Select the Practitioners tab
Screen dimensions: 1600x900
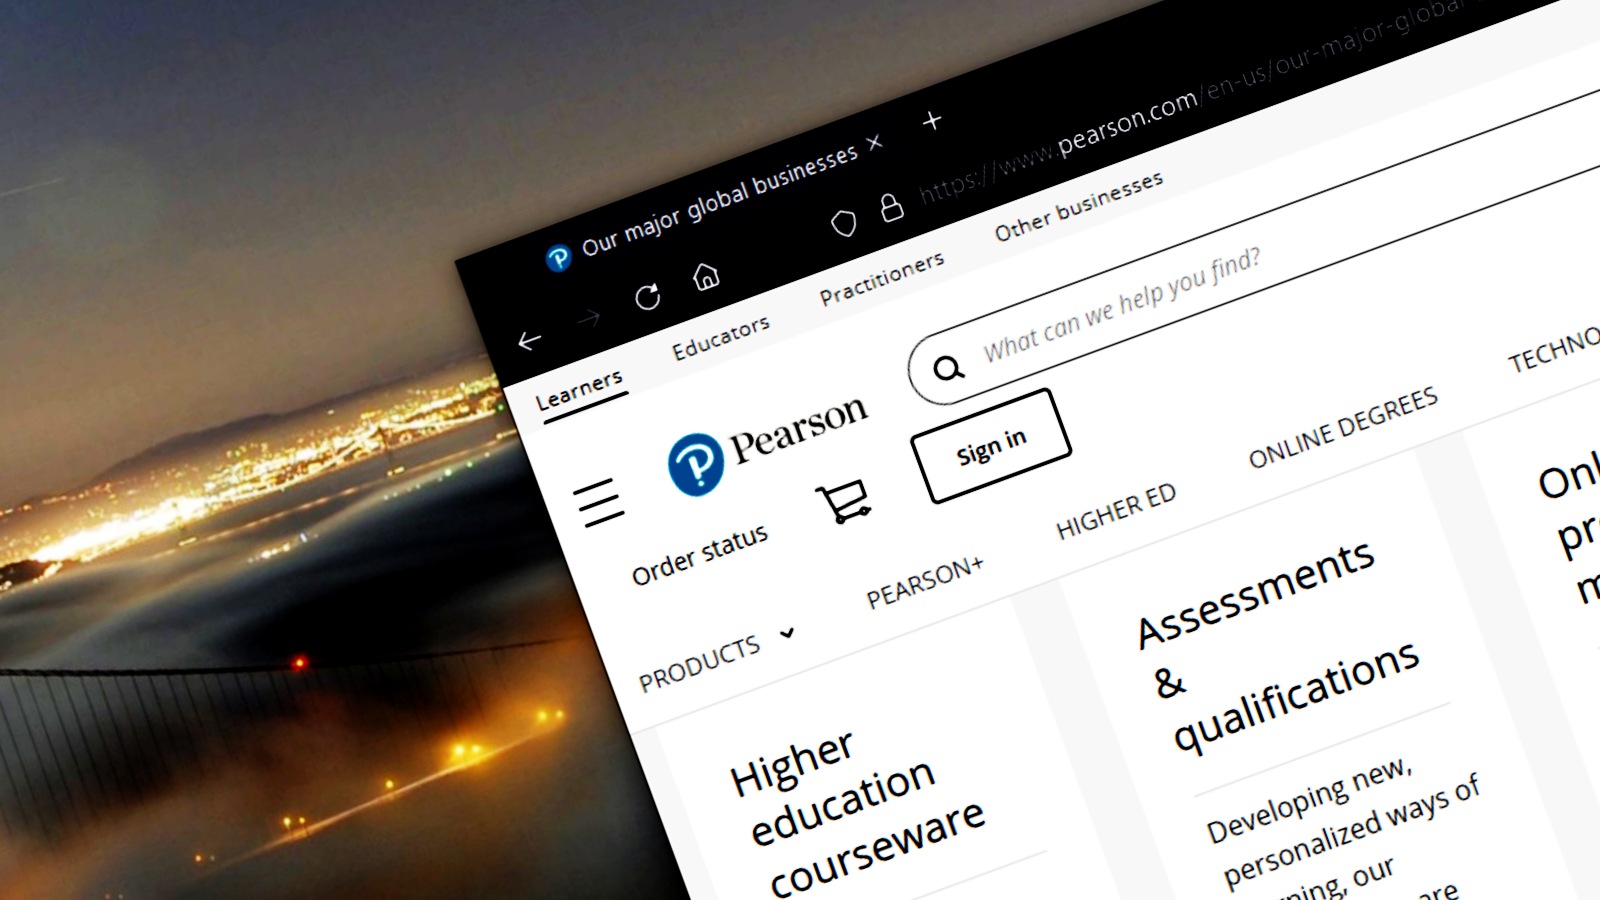pos(882,278)
